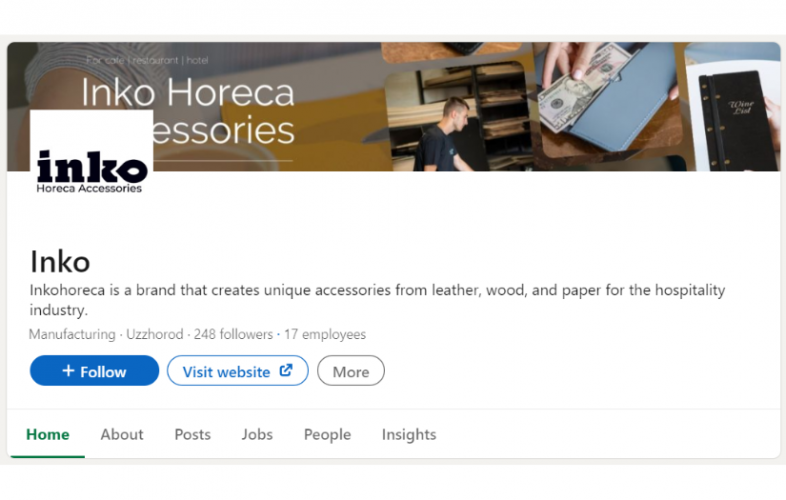The height and width of the screenshot is (500, 786).
Task: Open the More options button
Action: tap(351, 371)
